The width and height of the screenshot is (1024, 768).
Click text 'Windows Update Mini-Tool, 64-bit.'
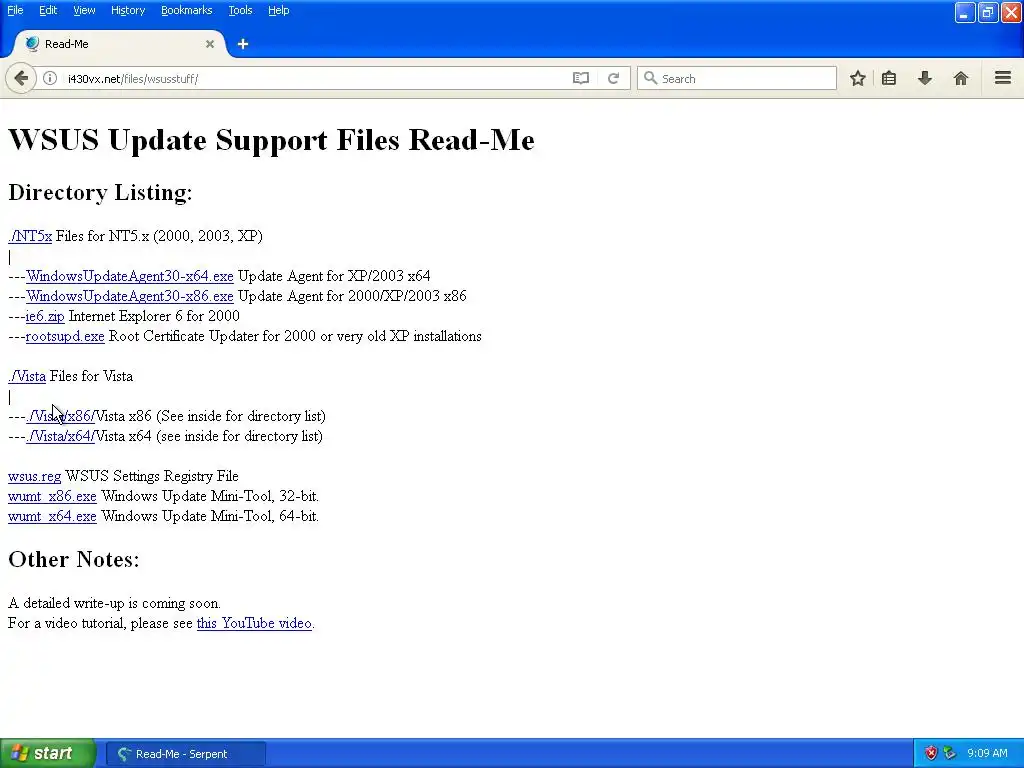point(210,516)
